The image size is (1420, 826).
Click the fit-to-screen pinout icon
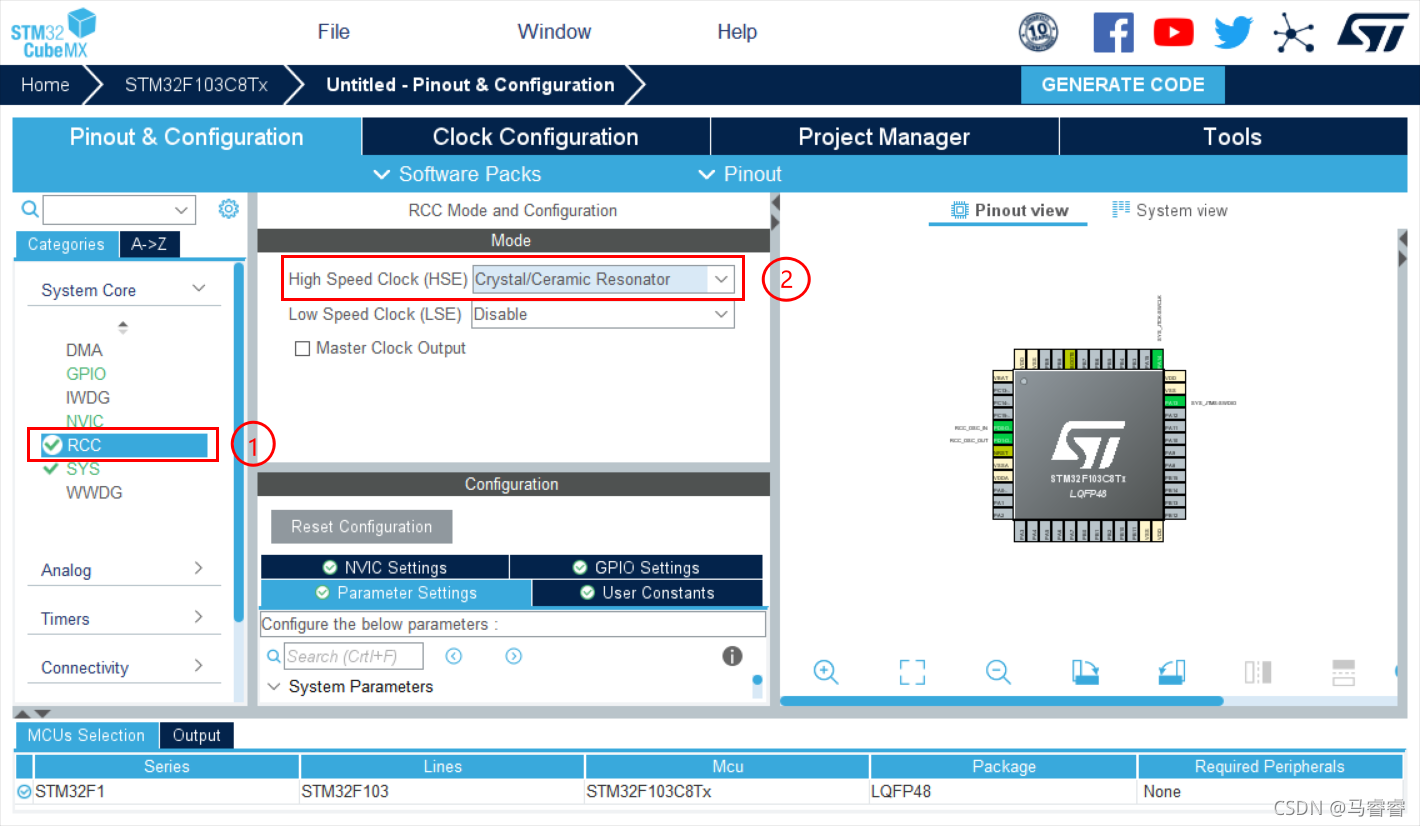click(x=912, y=671)
